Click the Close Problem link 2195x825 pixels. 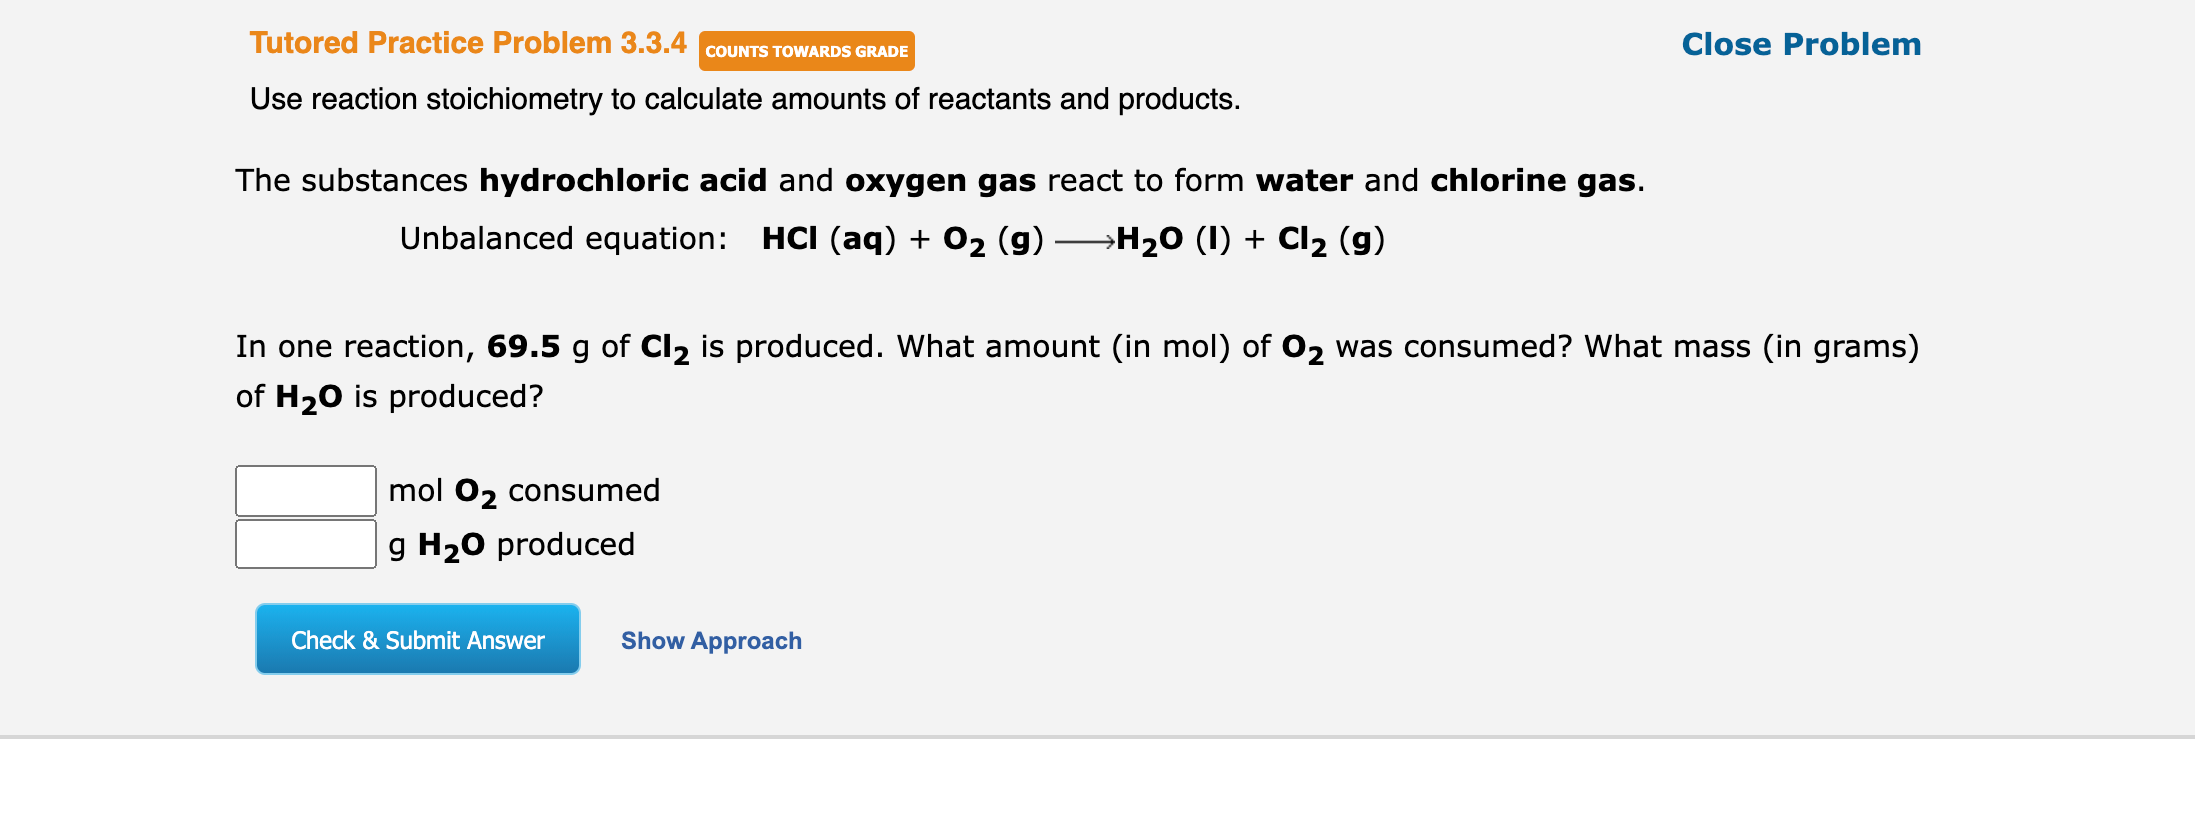(1799, 44)
